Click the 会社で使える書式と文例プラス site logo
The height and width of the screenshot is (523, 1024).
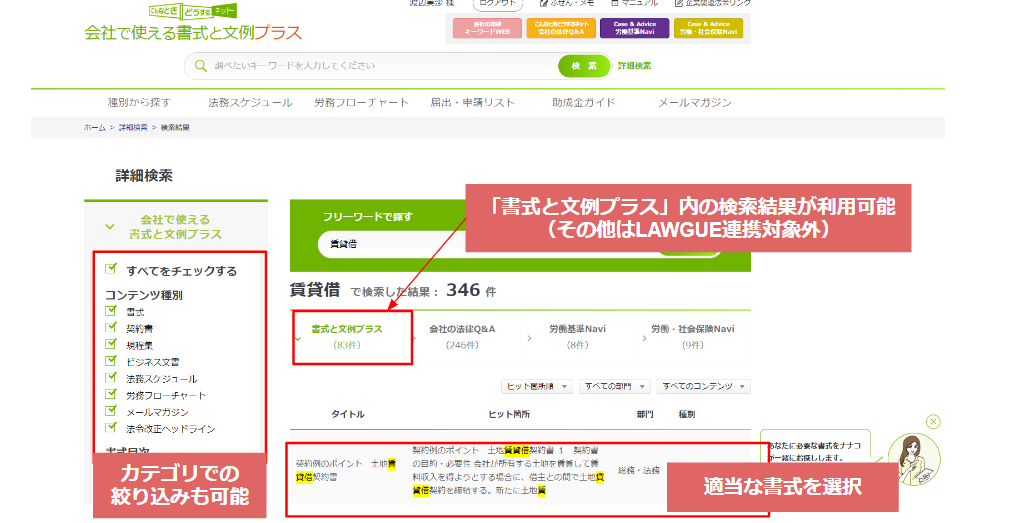193,27
